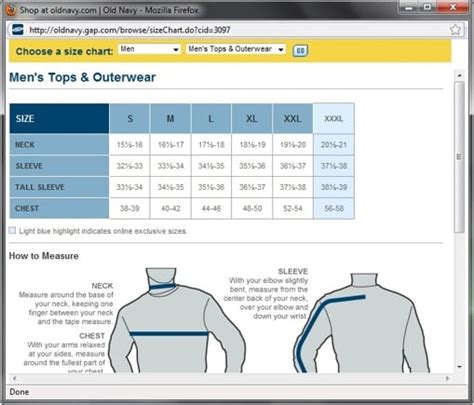Click the Firefox logo in title bar
474x405 pixels.
pyautogui.click(x=10, y=10)
